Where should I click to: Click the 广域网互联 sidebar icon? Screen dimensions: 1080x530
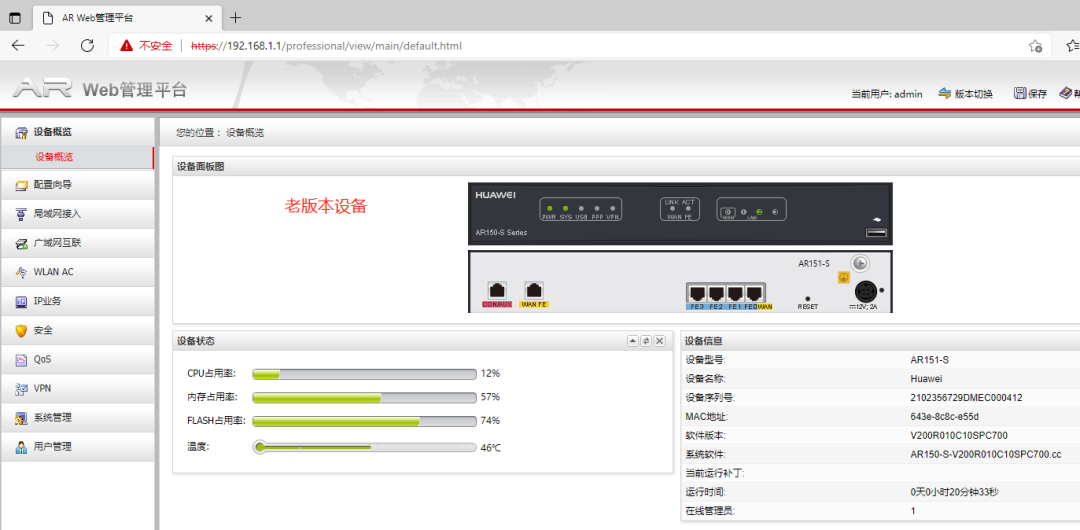coord(21,243)
